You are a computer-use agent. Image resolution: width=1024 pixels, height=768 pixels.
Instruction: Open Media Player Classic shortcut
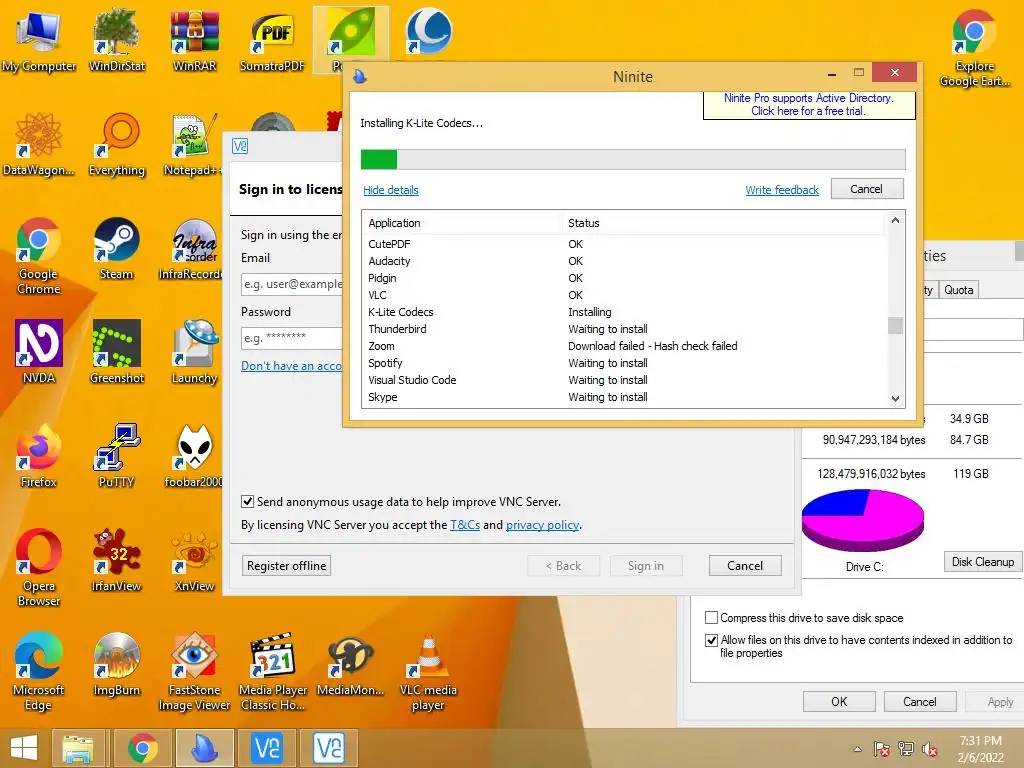(x=272, y=671)
